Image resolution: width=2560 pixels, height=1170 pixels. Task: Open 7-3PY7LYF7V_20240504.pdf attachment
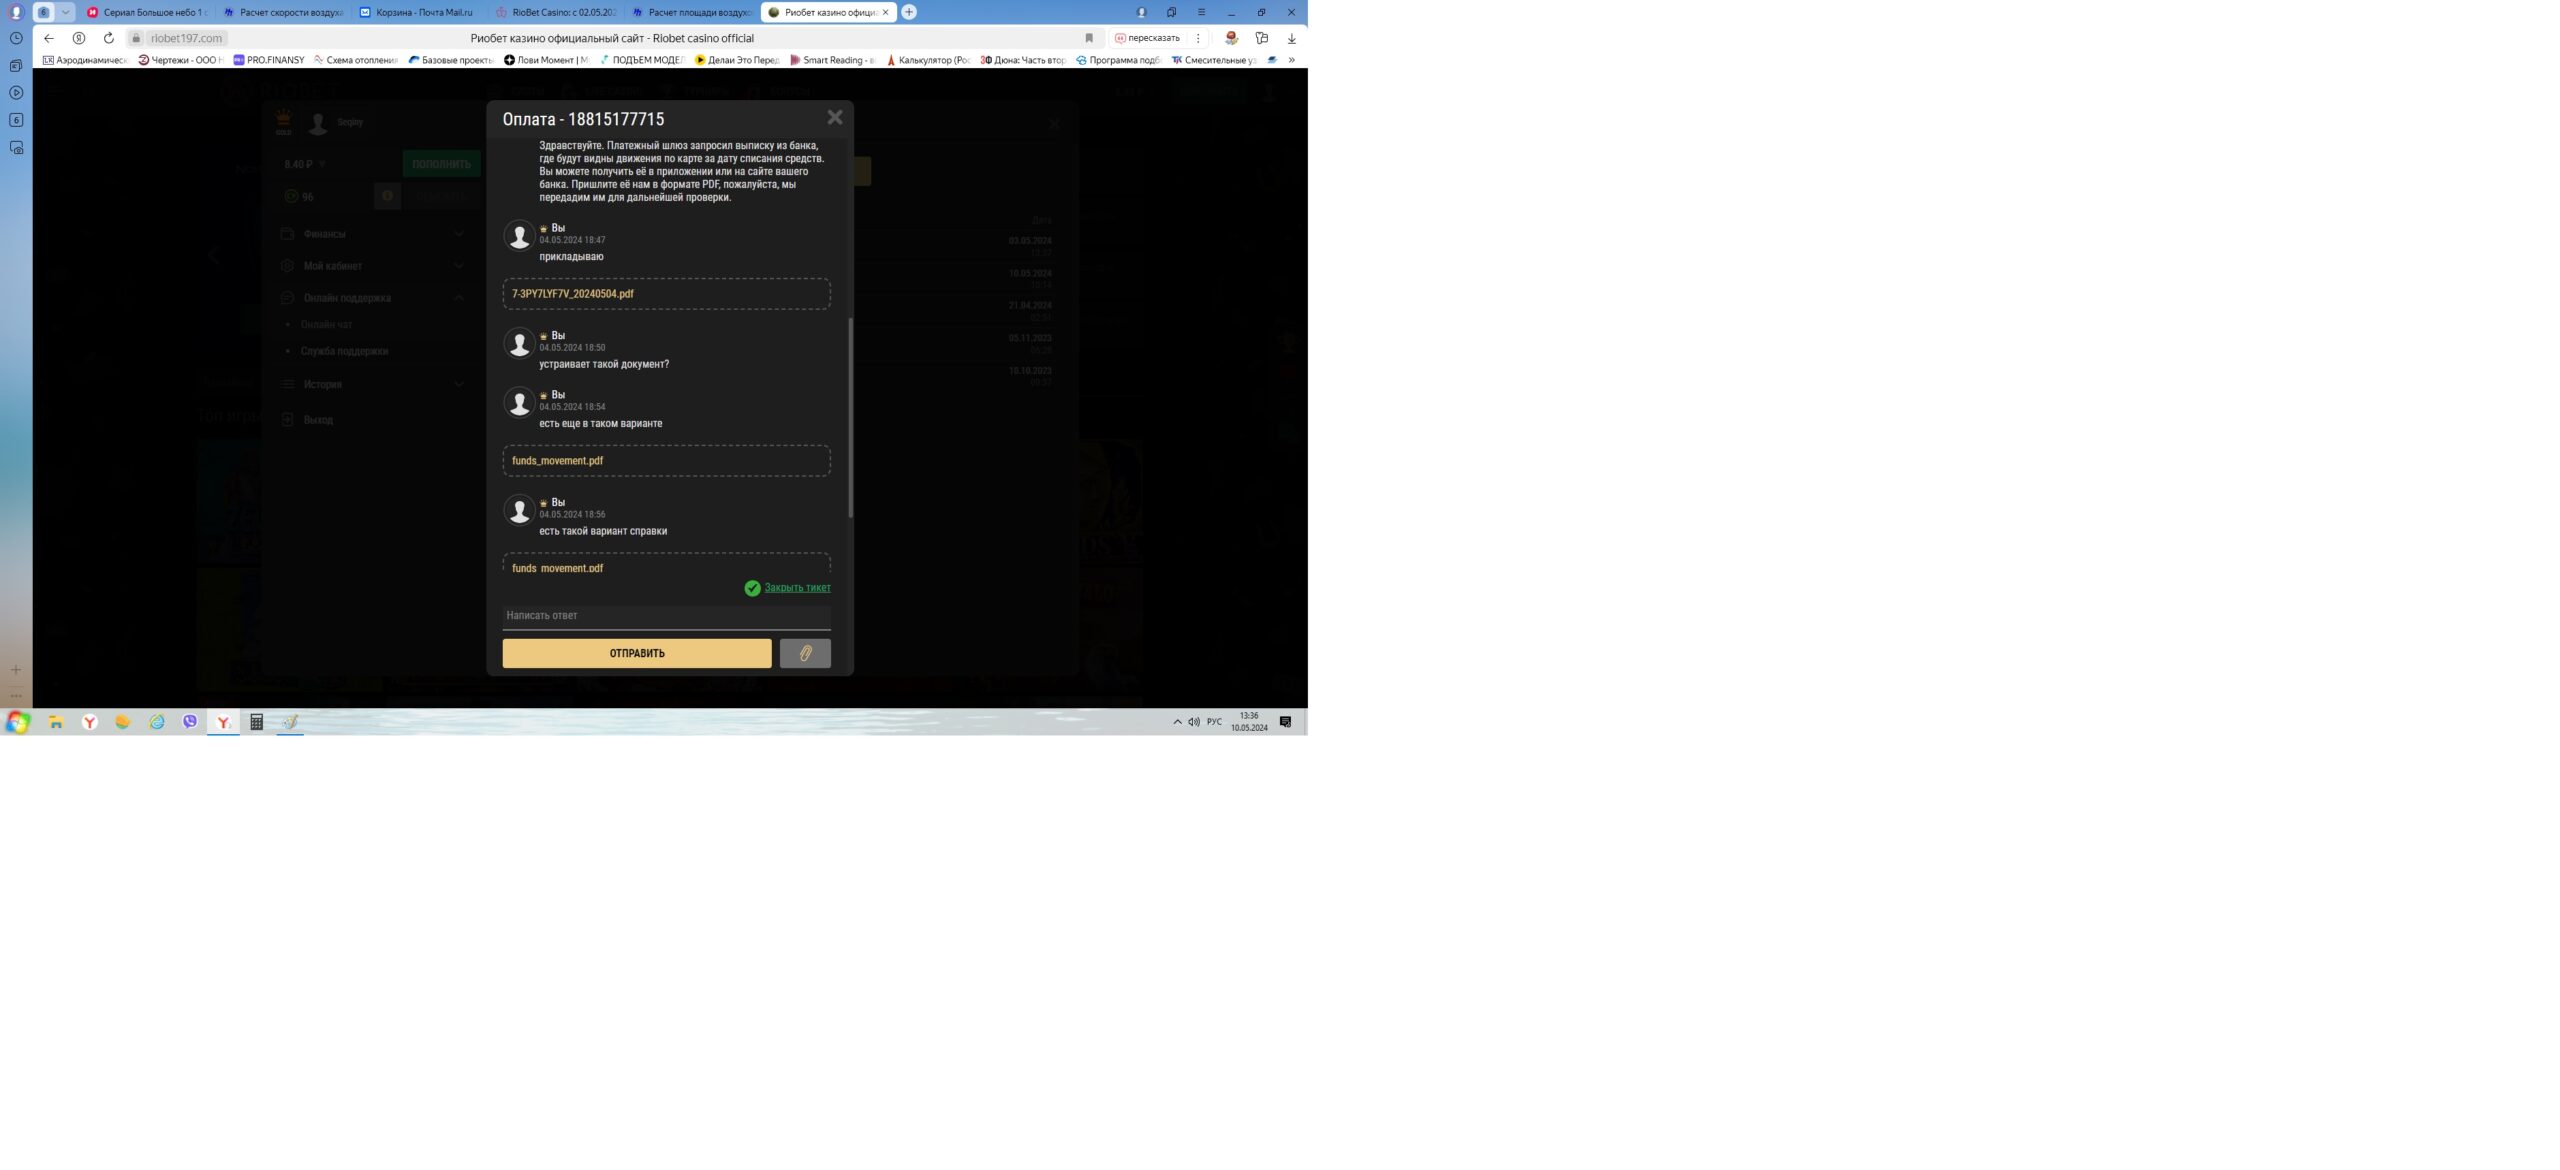click(572, 294)
